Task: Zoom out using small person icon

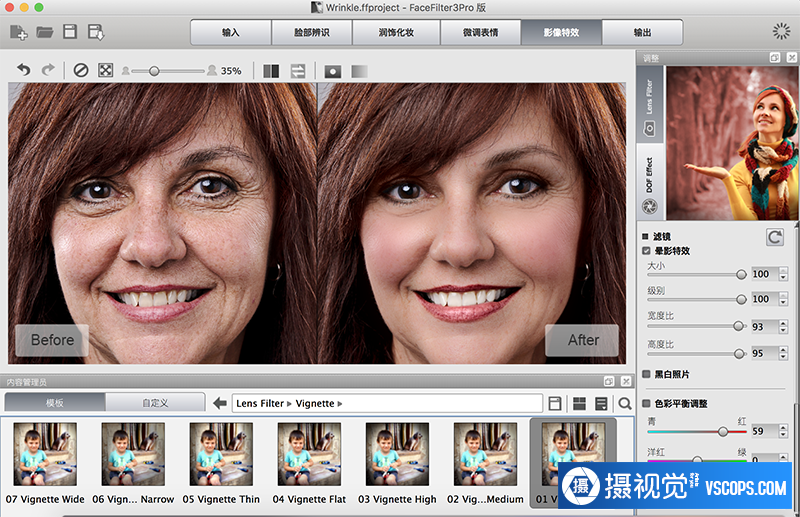Action: 125,71
